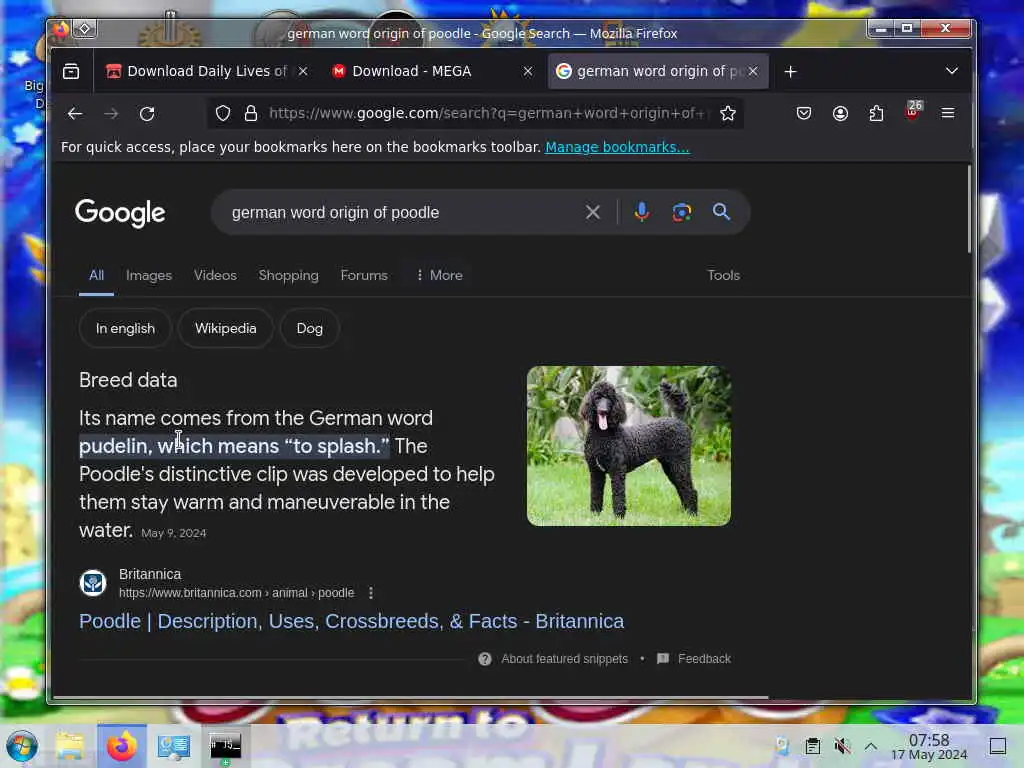The height and width of the screenshot is (768, 1024).
Task: Expand the More search filters menu
Action: pyautogui.click(x=439, y=276)
